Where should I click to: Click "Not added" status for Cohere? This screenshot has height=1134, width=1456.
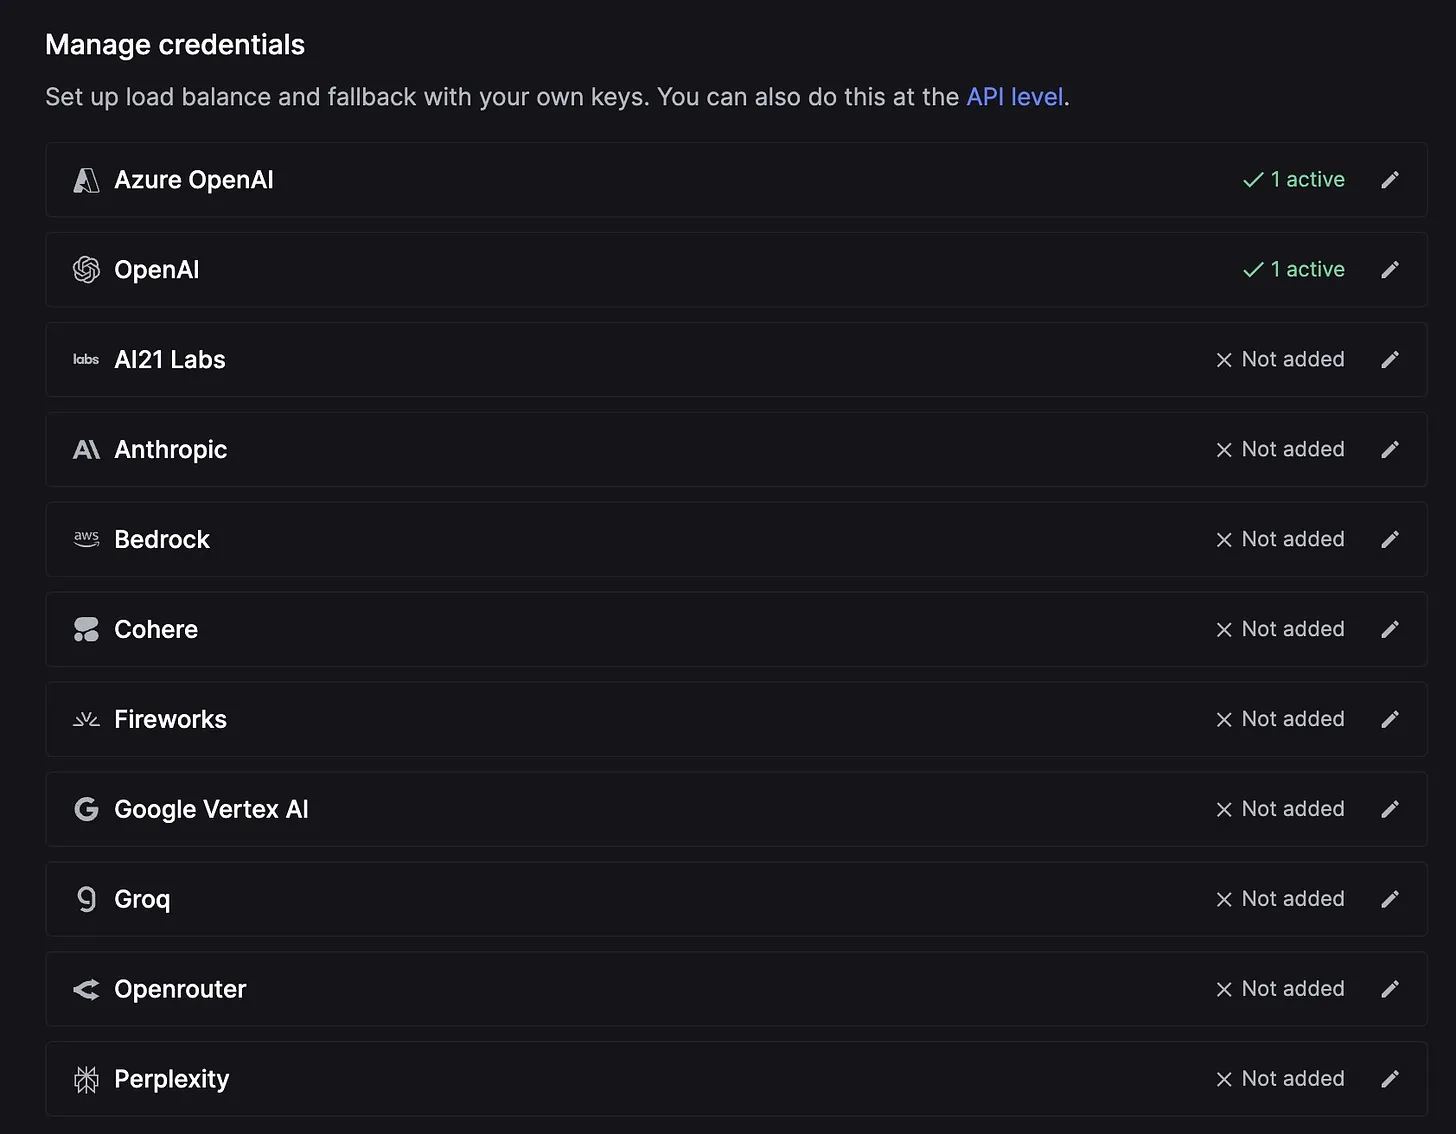click(x=1280, y=630)
